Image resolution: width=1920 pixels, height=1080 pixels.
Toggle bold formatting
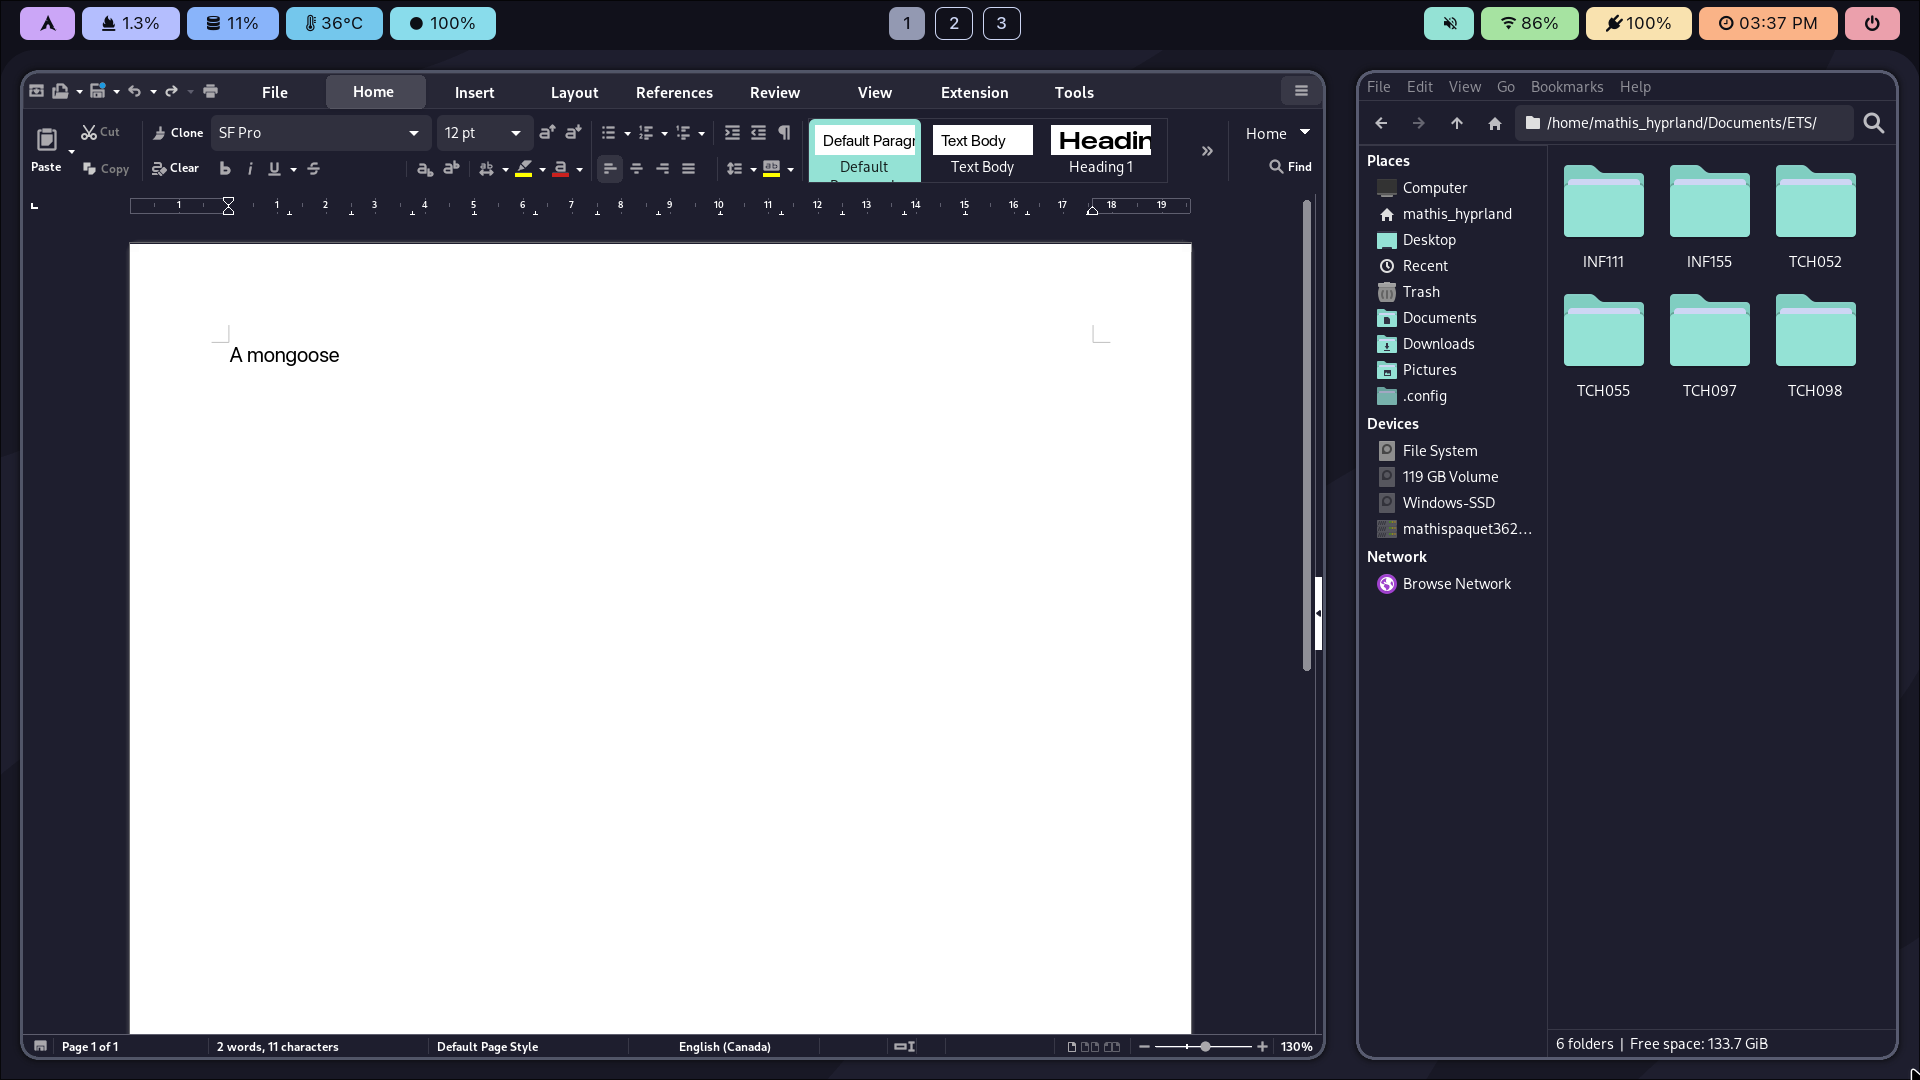[225, 169]
